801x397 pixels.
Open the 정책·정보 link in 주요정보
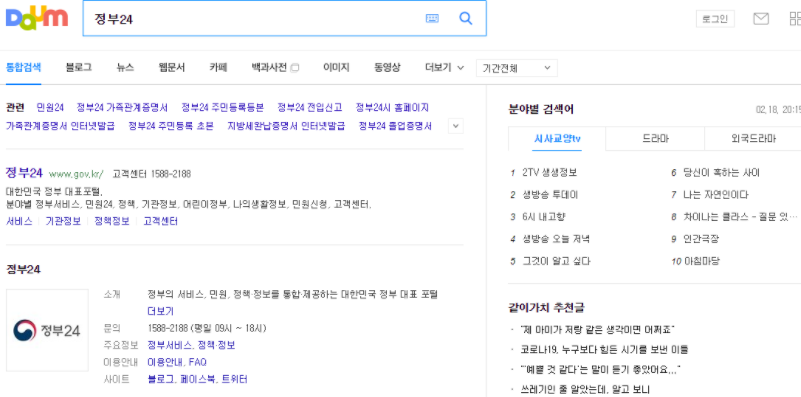(x=217, y=345)
